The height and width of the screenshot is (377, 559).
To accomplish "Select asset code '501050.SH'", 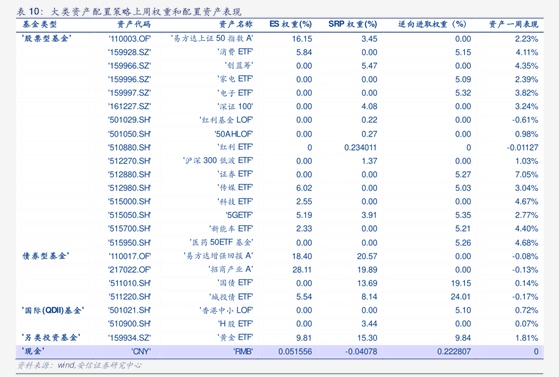I will pyautogui.click(x=129, y=134).
